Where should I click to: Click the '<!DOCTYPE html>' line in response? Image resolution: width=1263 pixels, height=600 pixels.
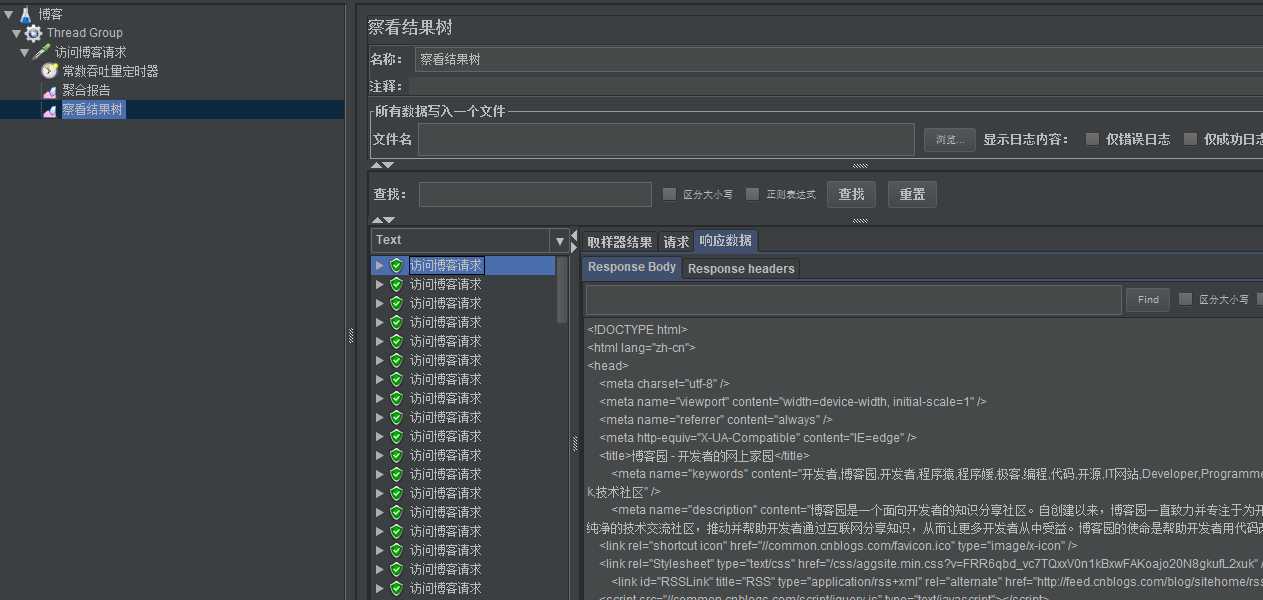[637, 329]
